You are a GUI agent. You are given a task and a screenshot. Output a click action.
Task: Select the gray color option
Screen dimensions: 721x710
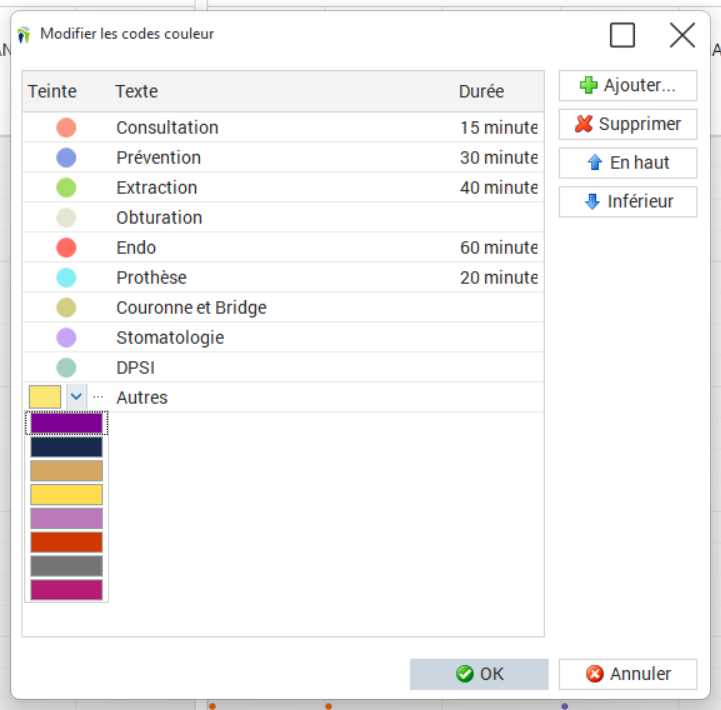(67, 567)
